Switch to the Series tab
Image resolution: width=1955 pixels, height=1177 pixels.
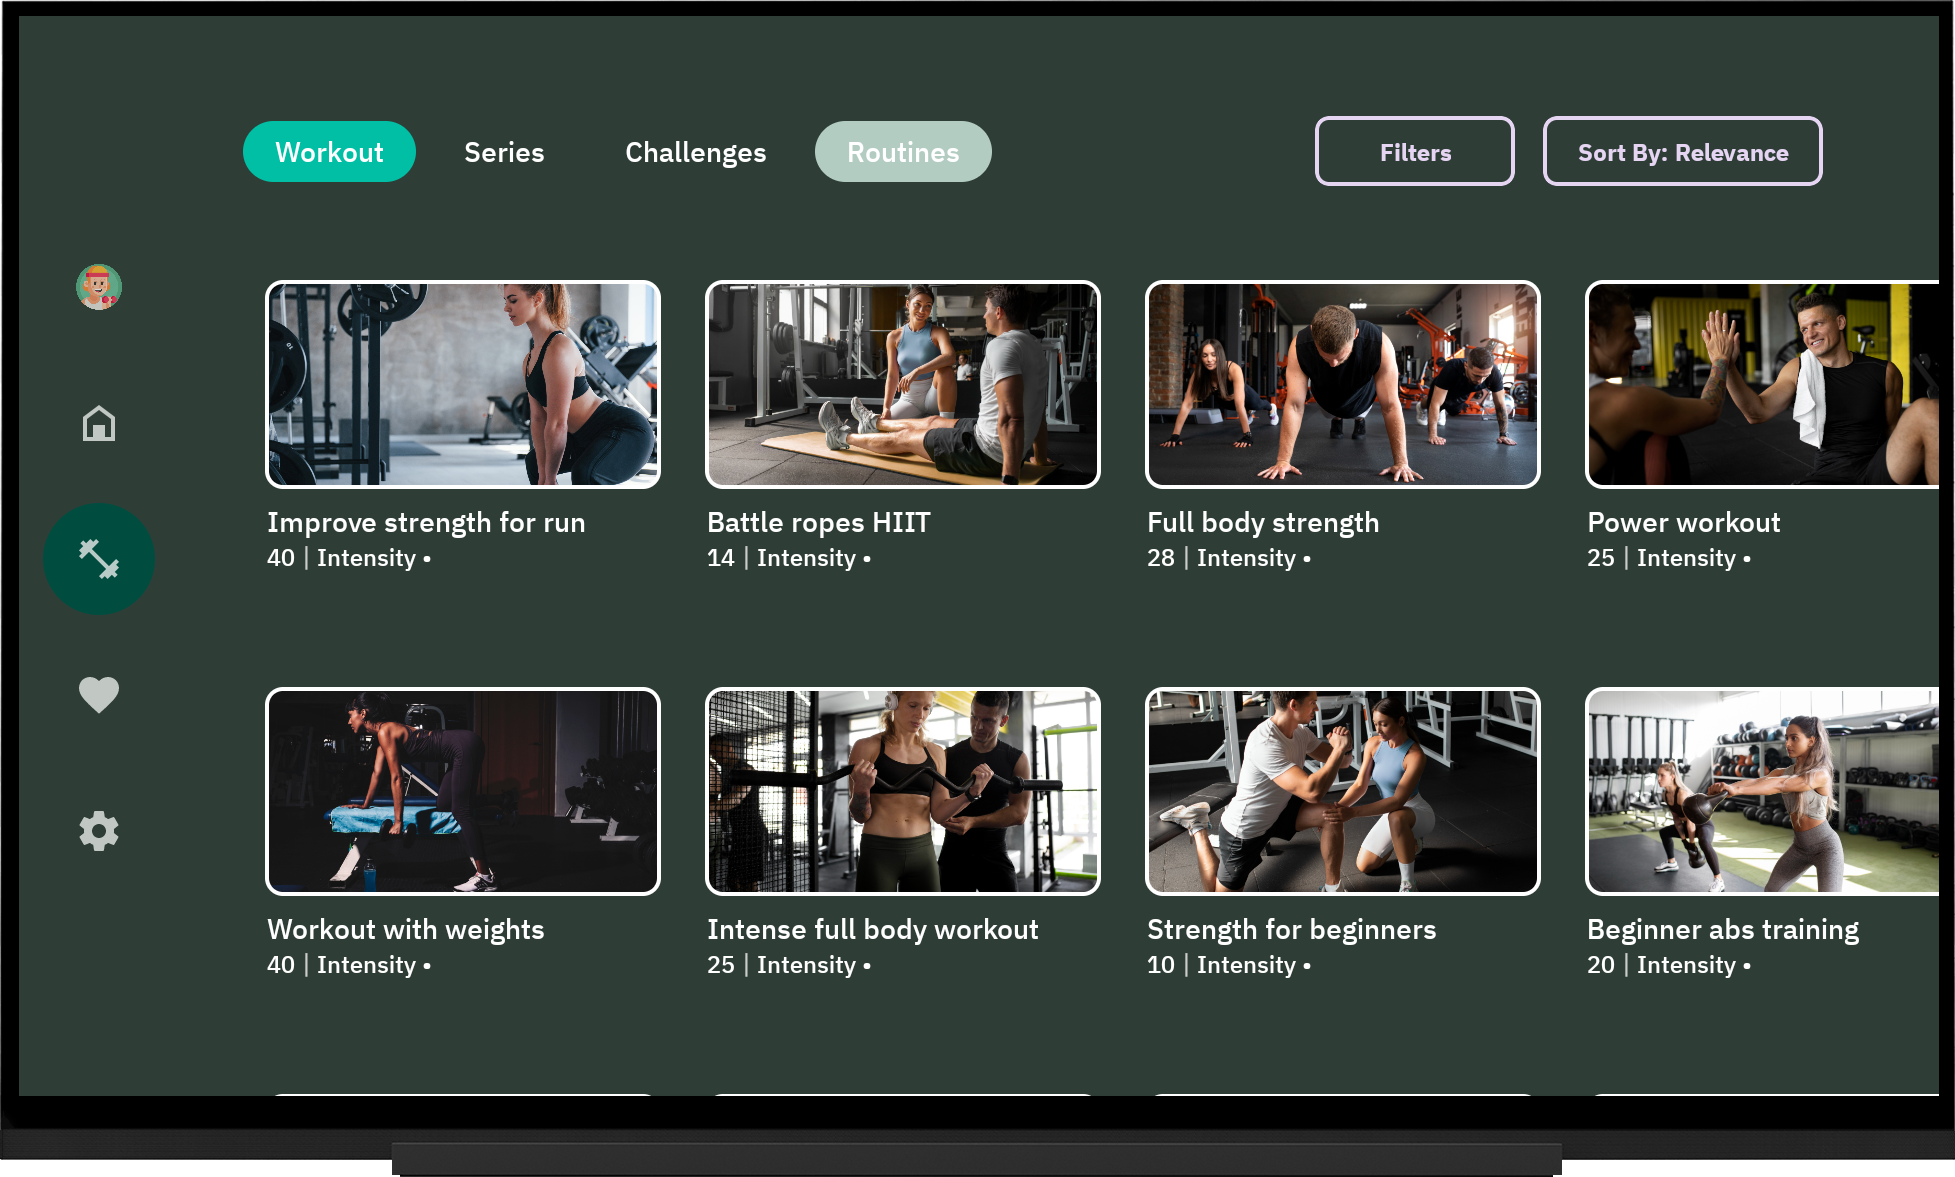coord(504,152)
